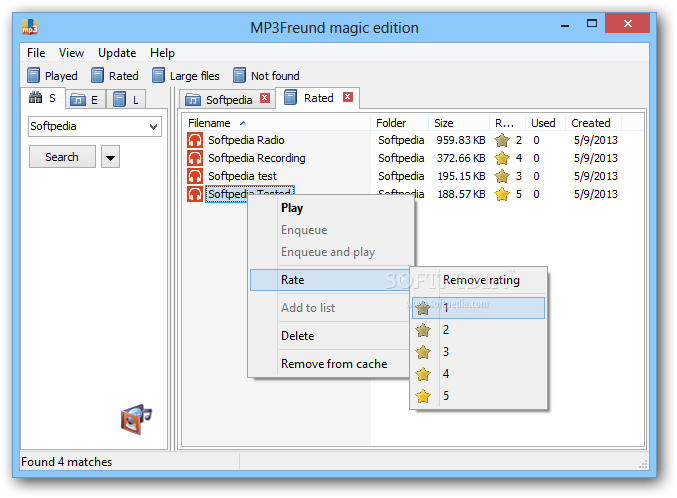The height and width of the screenshot is (498, 677).
Task: Click the MP3Freund app icon in title bar
Action: (x=30, y=27)
